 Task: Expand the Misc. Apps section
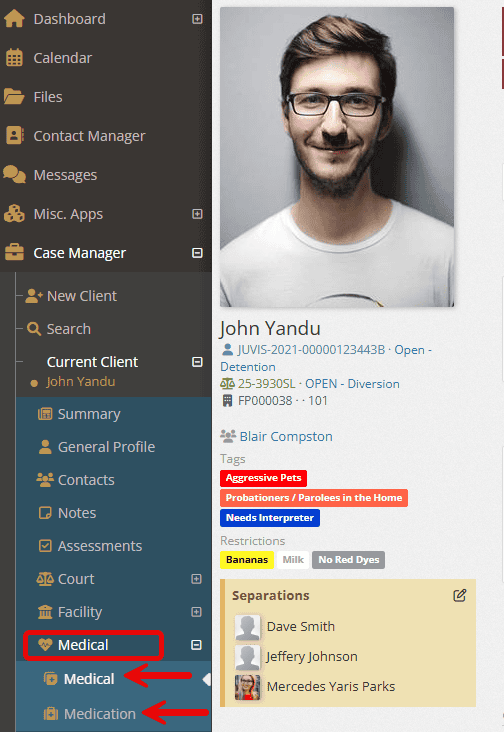coord(197,214)
